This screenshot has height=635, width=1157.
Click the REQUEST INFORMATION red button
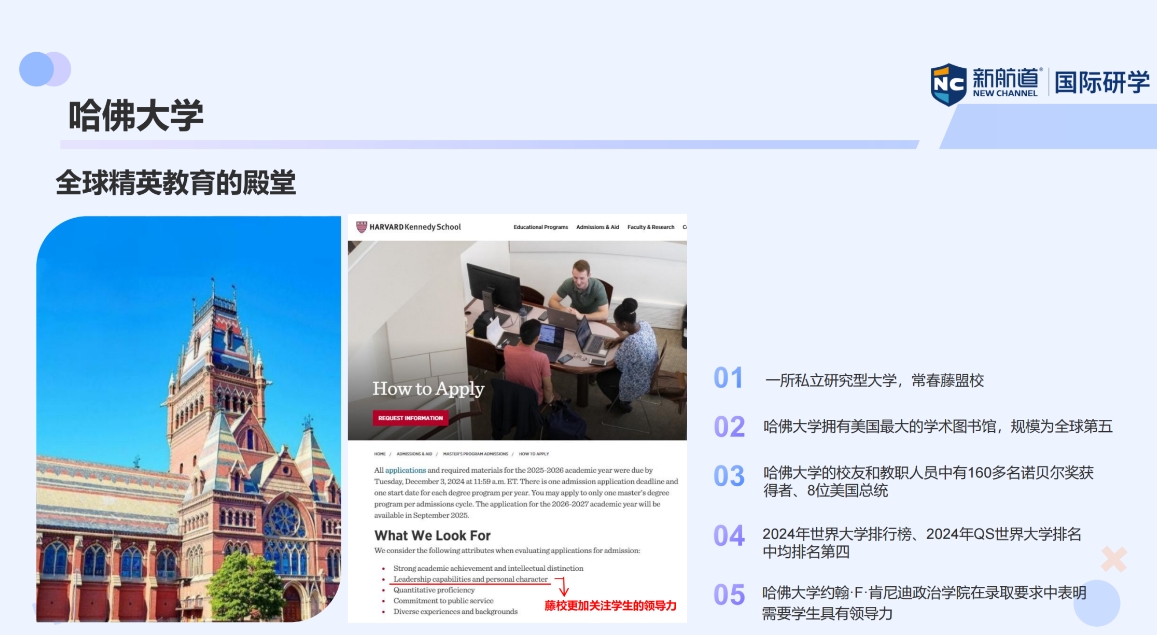410,418
